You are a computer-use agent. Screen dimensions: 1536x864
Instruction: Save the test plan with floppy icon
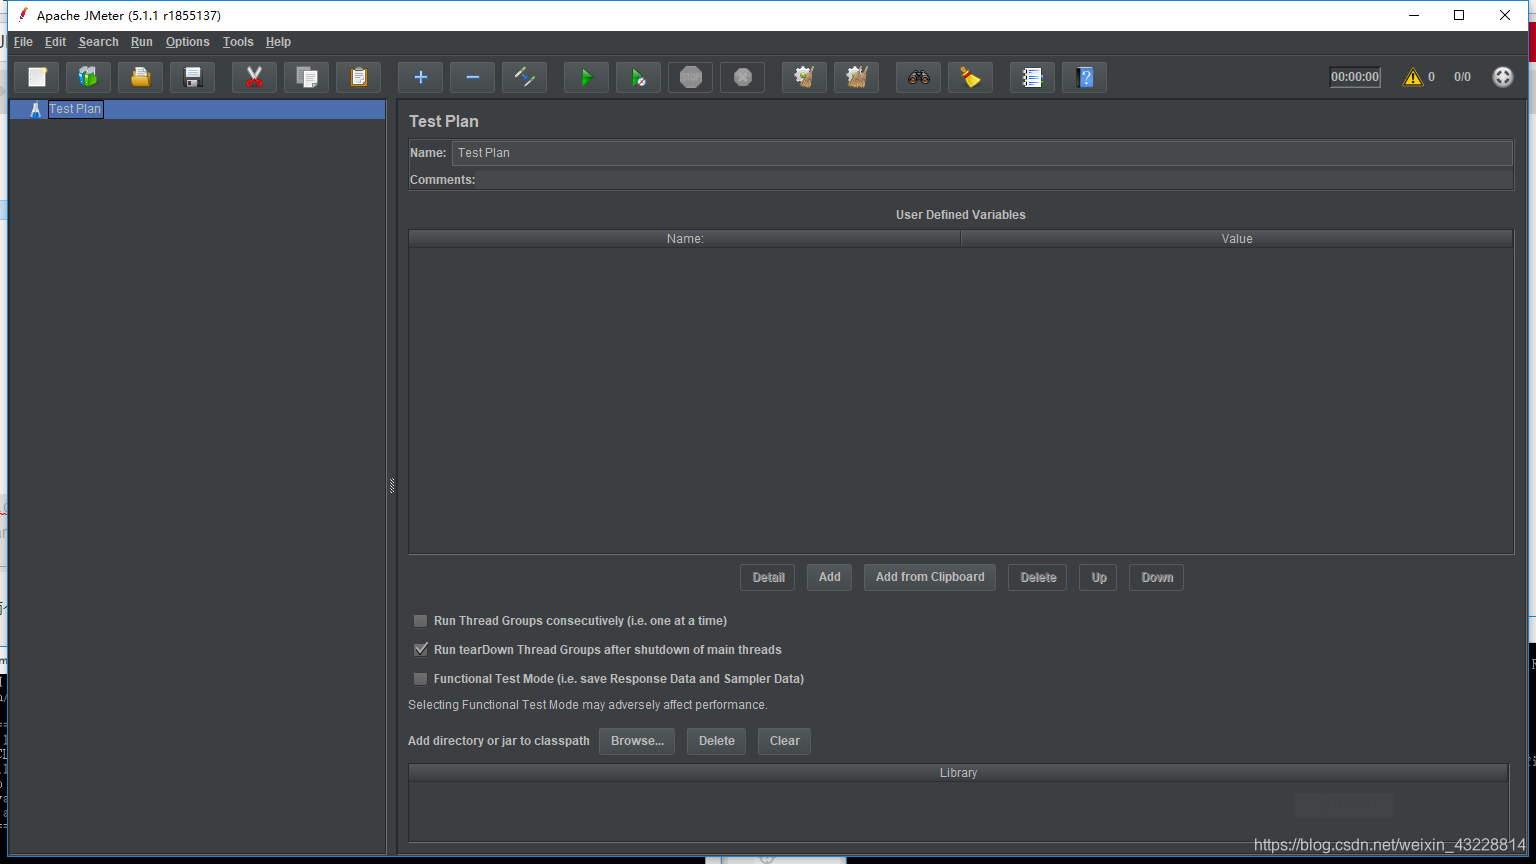tap(193, 77)
